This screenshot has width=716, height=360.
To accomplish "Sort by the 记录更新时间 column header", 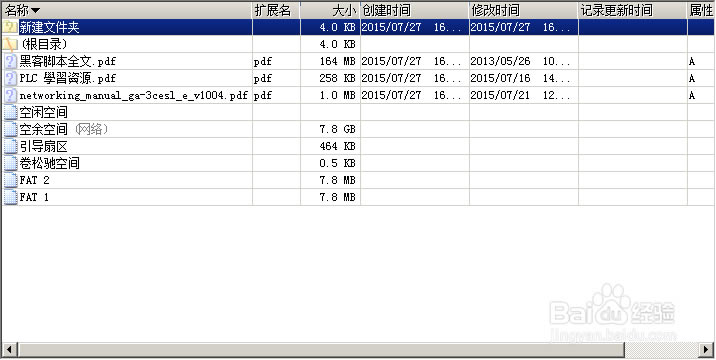I will click(x=633, y=10).
